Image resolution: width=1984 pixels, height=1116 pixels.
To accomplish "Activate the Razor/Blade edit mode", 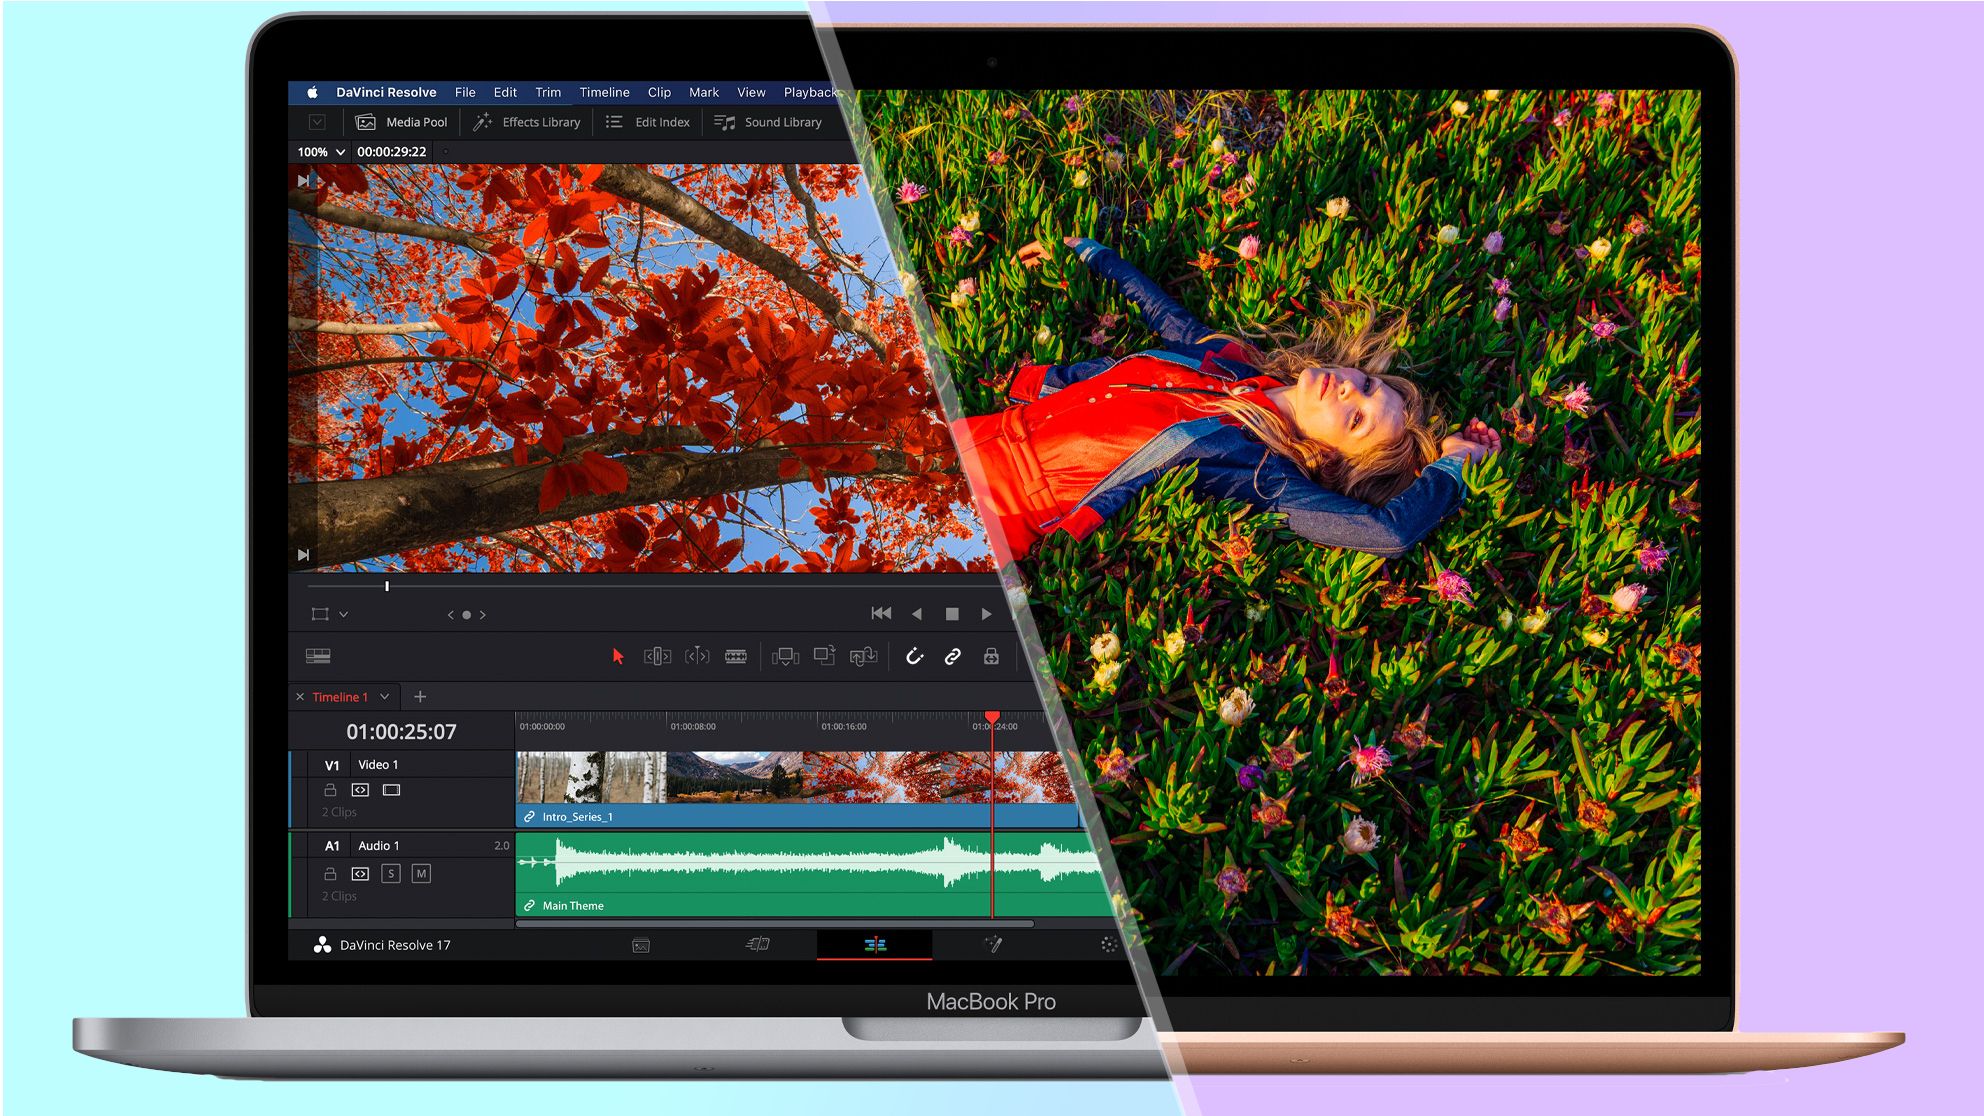I will pos(737,656).
